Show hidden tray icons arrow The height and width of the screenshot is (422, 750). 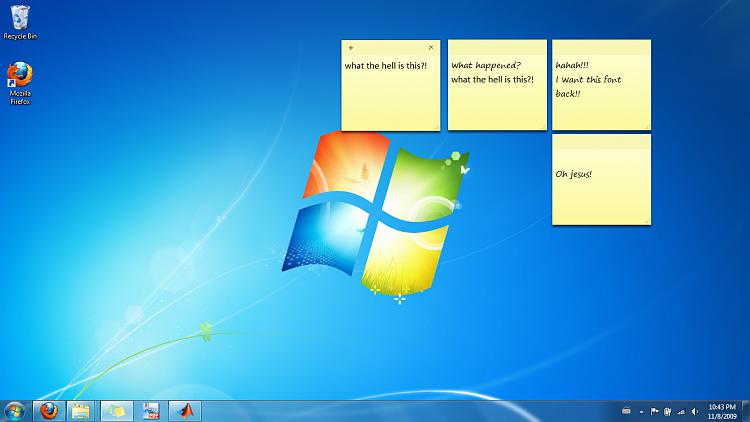pos(641,411)
